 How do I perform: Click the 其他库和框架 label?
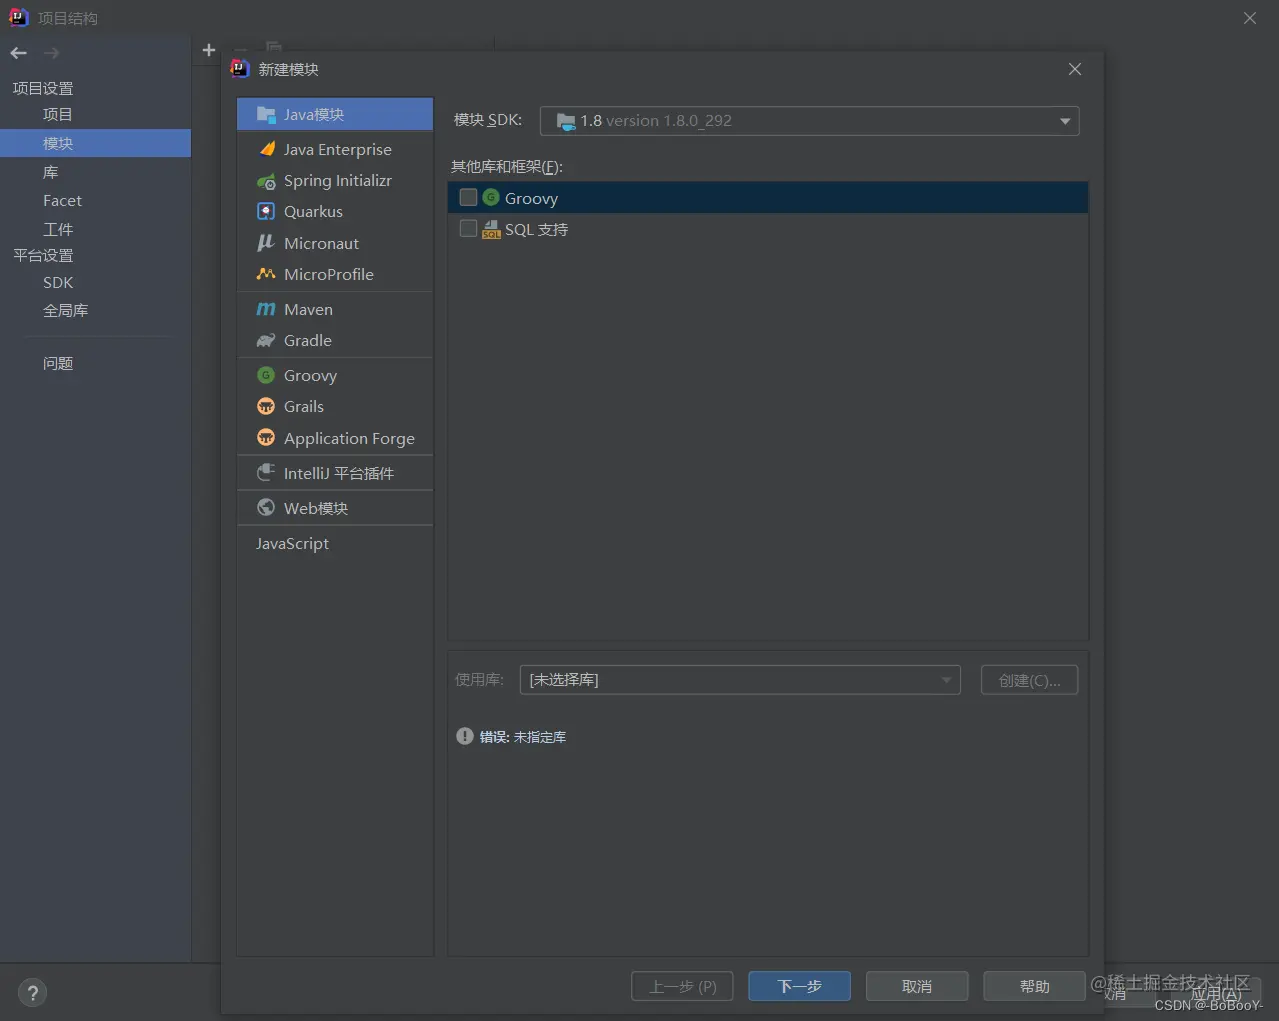[x=507, y=167]
